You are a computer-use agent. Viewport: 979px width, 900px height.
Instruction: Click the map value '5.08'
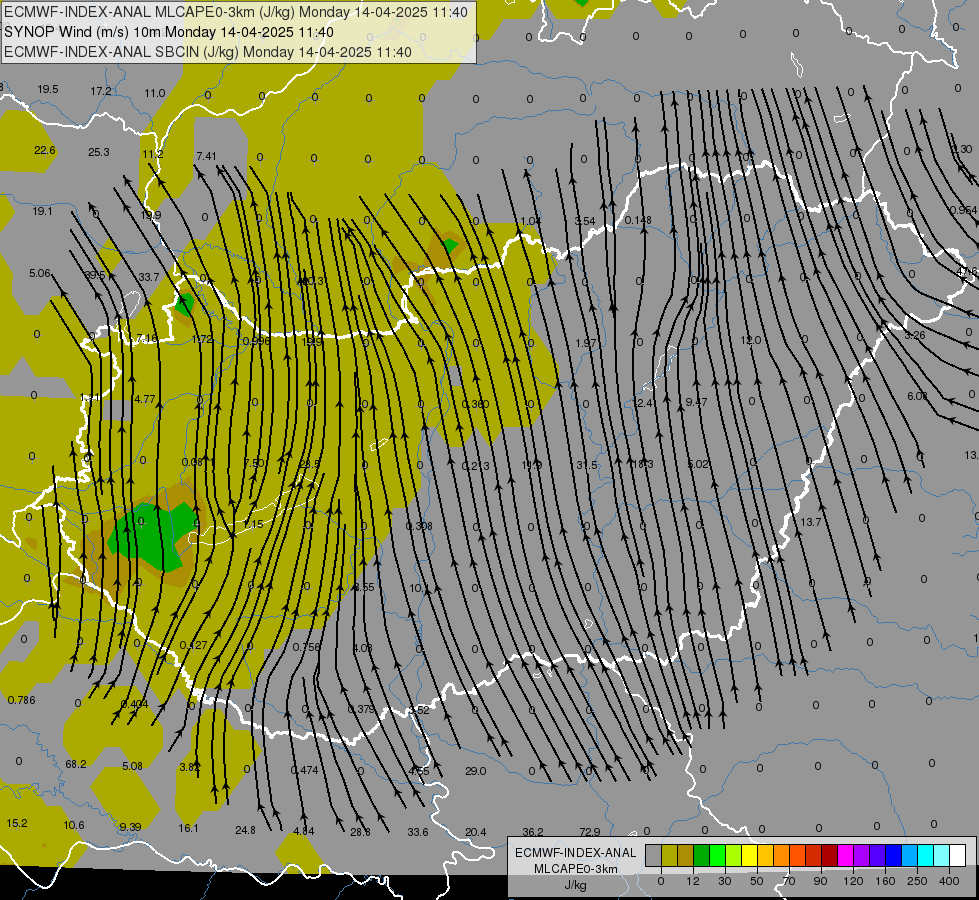click(x=132, y=766)
